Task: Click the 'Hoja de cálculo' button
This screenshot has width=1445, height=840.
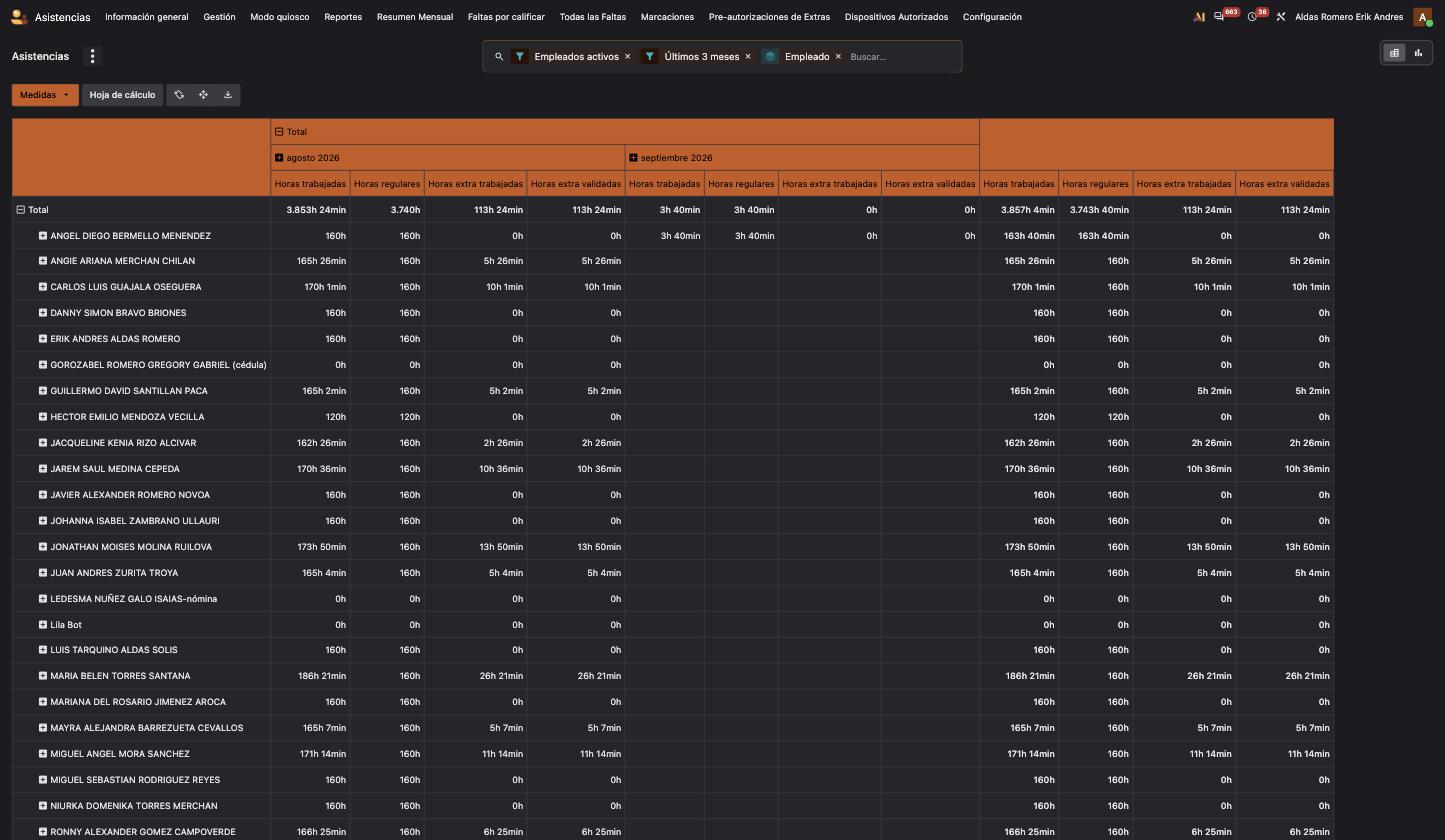Action: [x=122, y=95]
